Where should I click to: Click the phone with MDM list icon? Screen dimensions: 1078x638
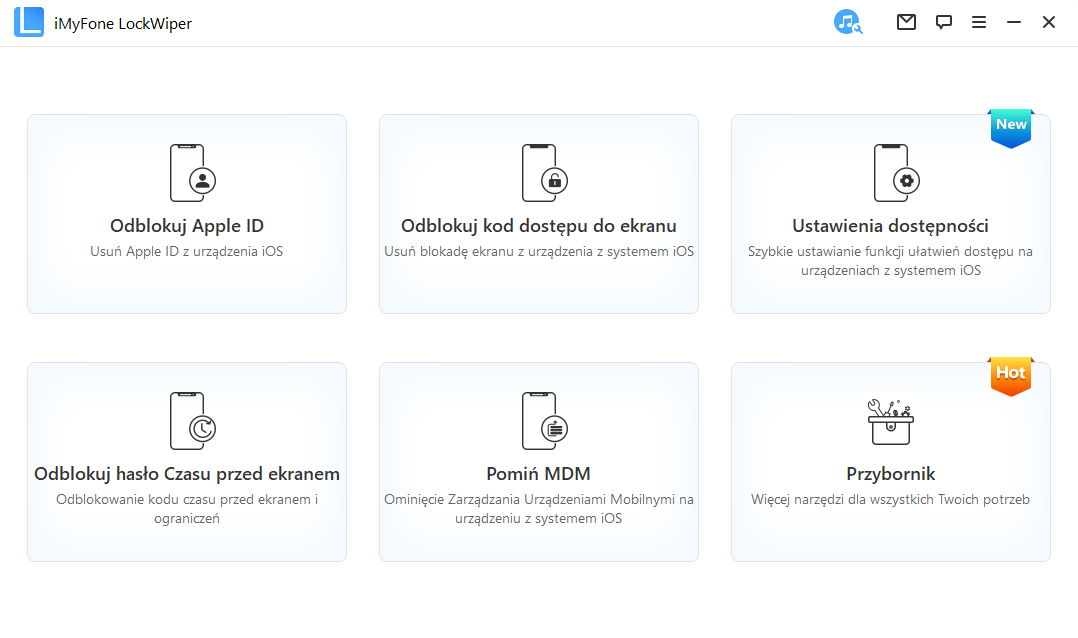click(544, 421)
